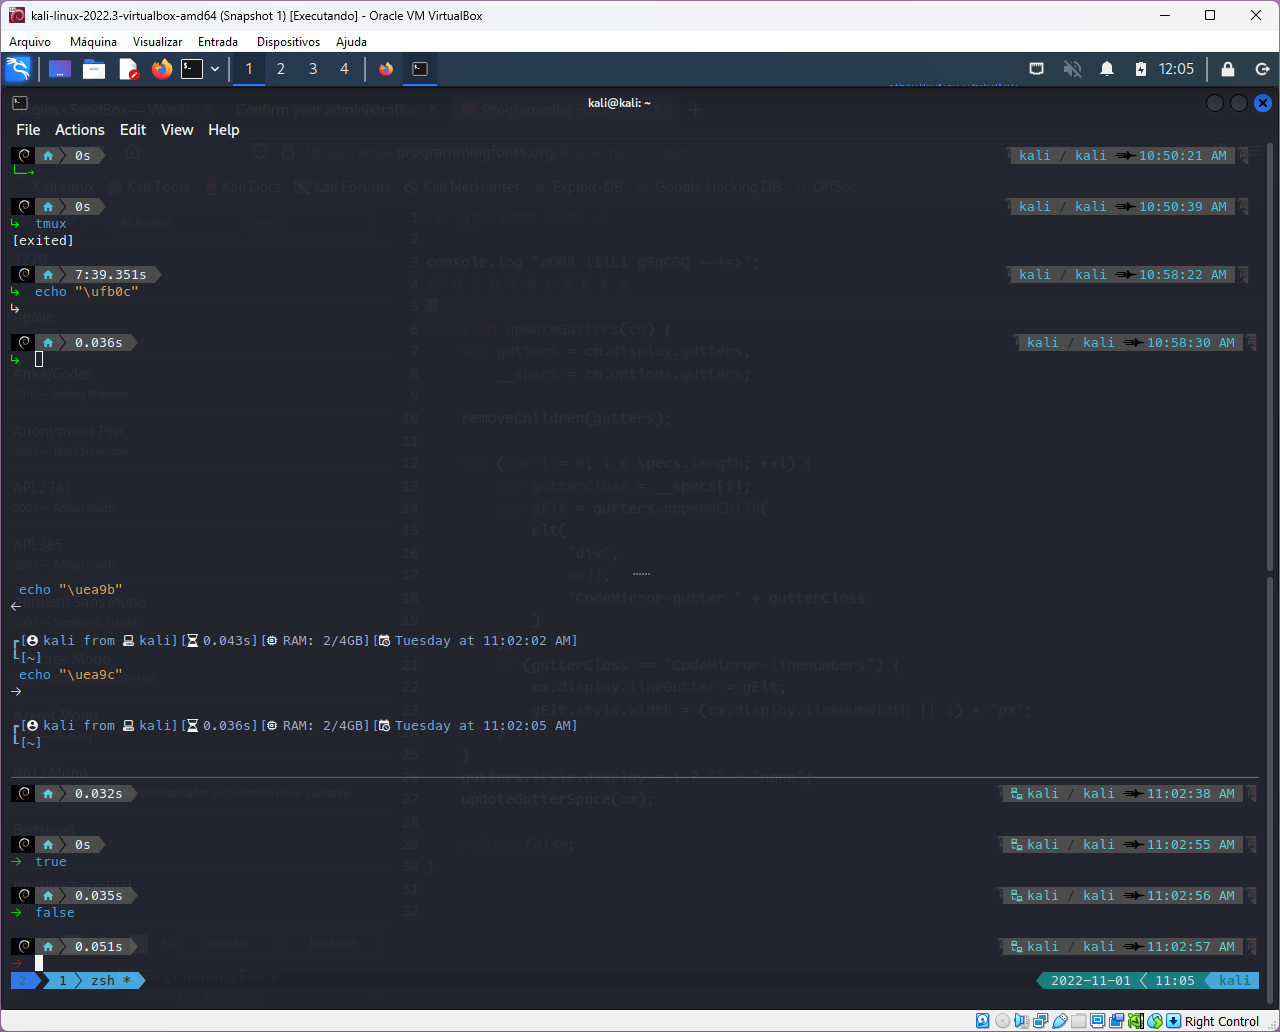This screenshot has height=1032, width=1280.
Task: Open the terminal launcher dropdown chevron
Action: pyautogui.click(x=214, y=69)
